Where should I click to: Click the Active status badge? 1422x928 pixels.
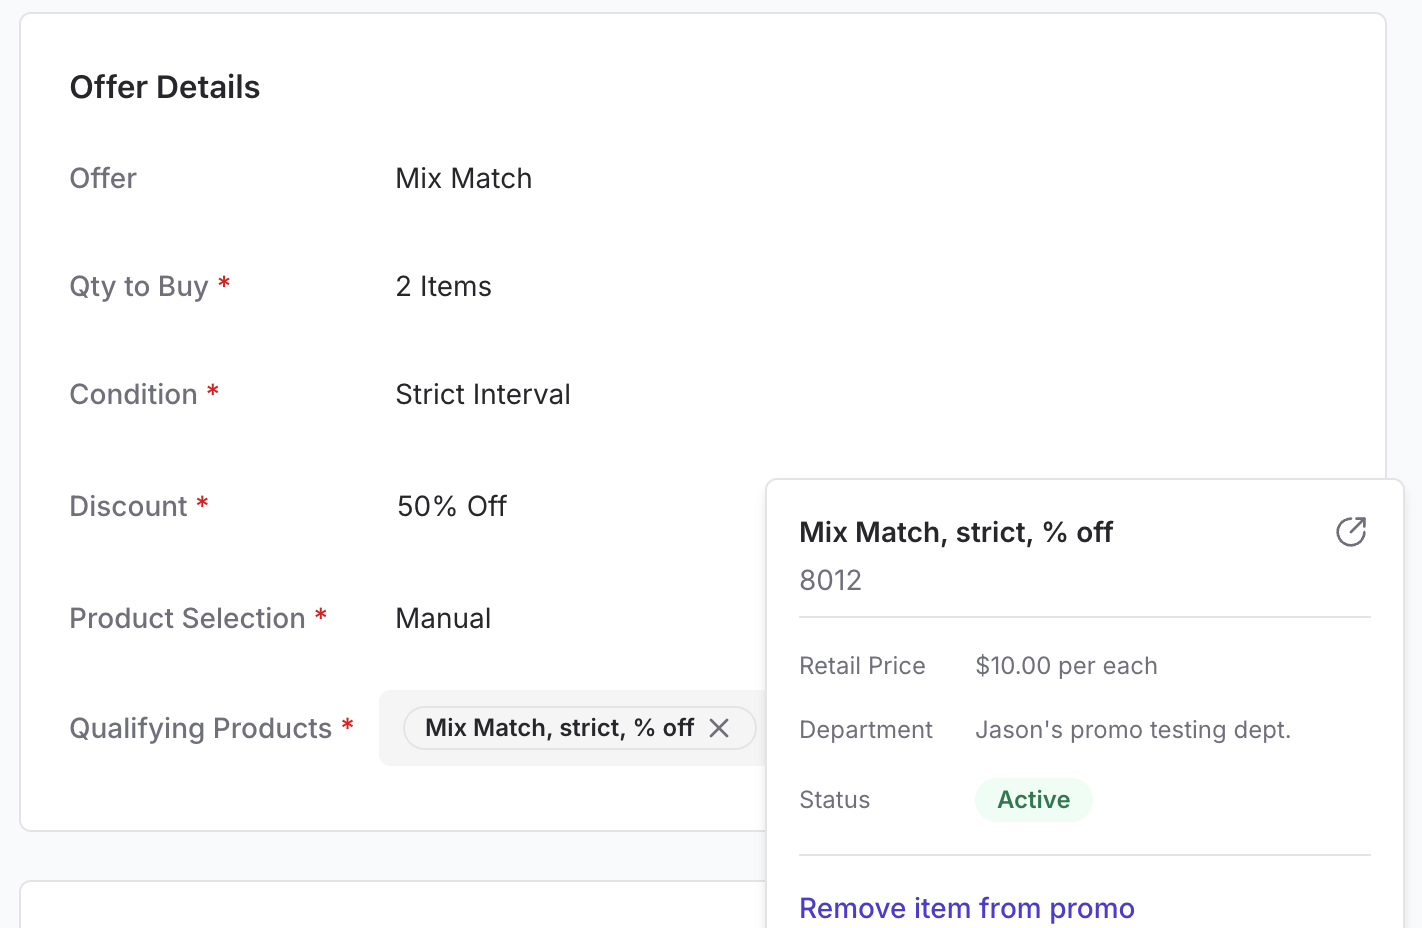pyautogui.click(x=1033, y=800)
